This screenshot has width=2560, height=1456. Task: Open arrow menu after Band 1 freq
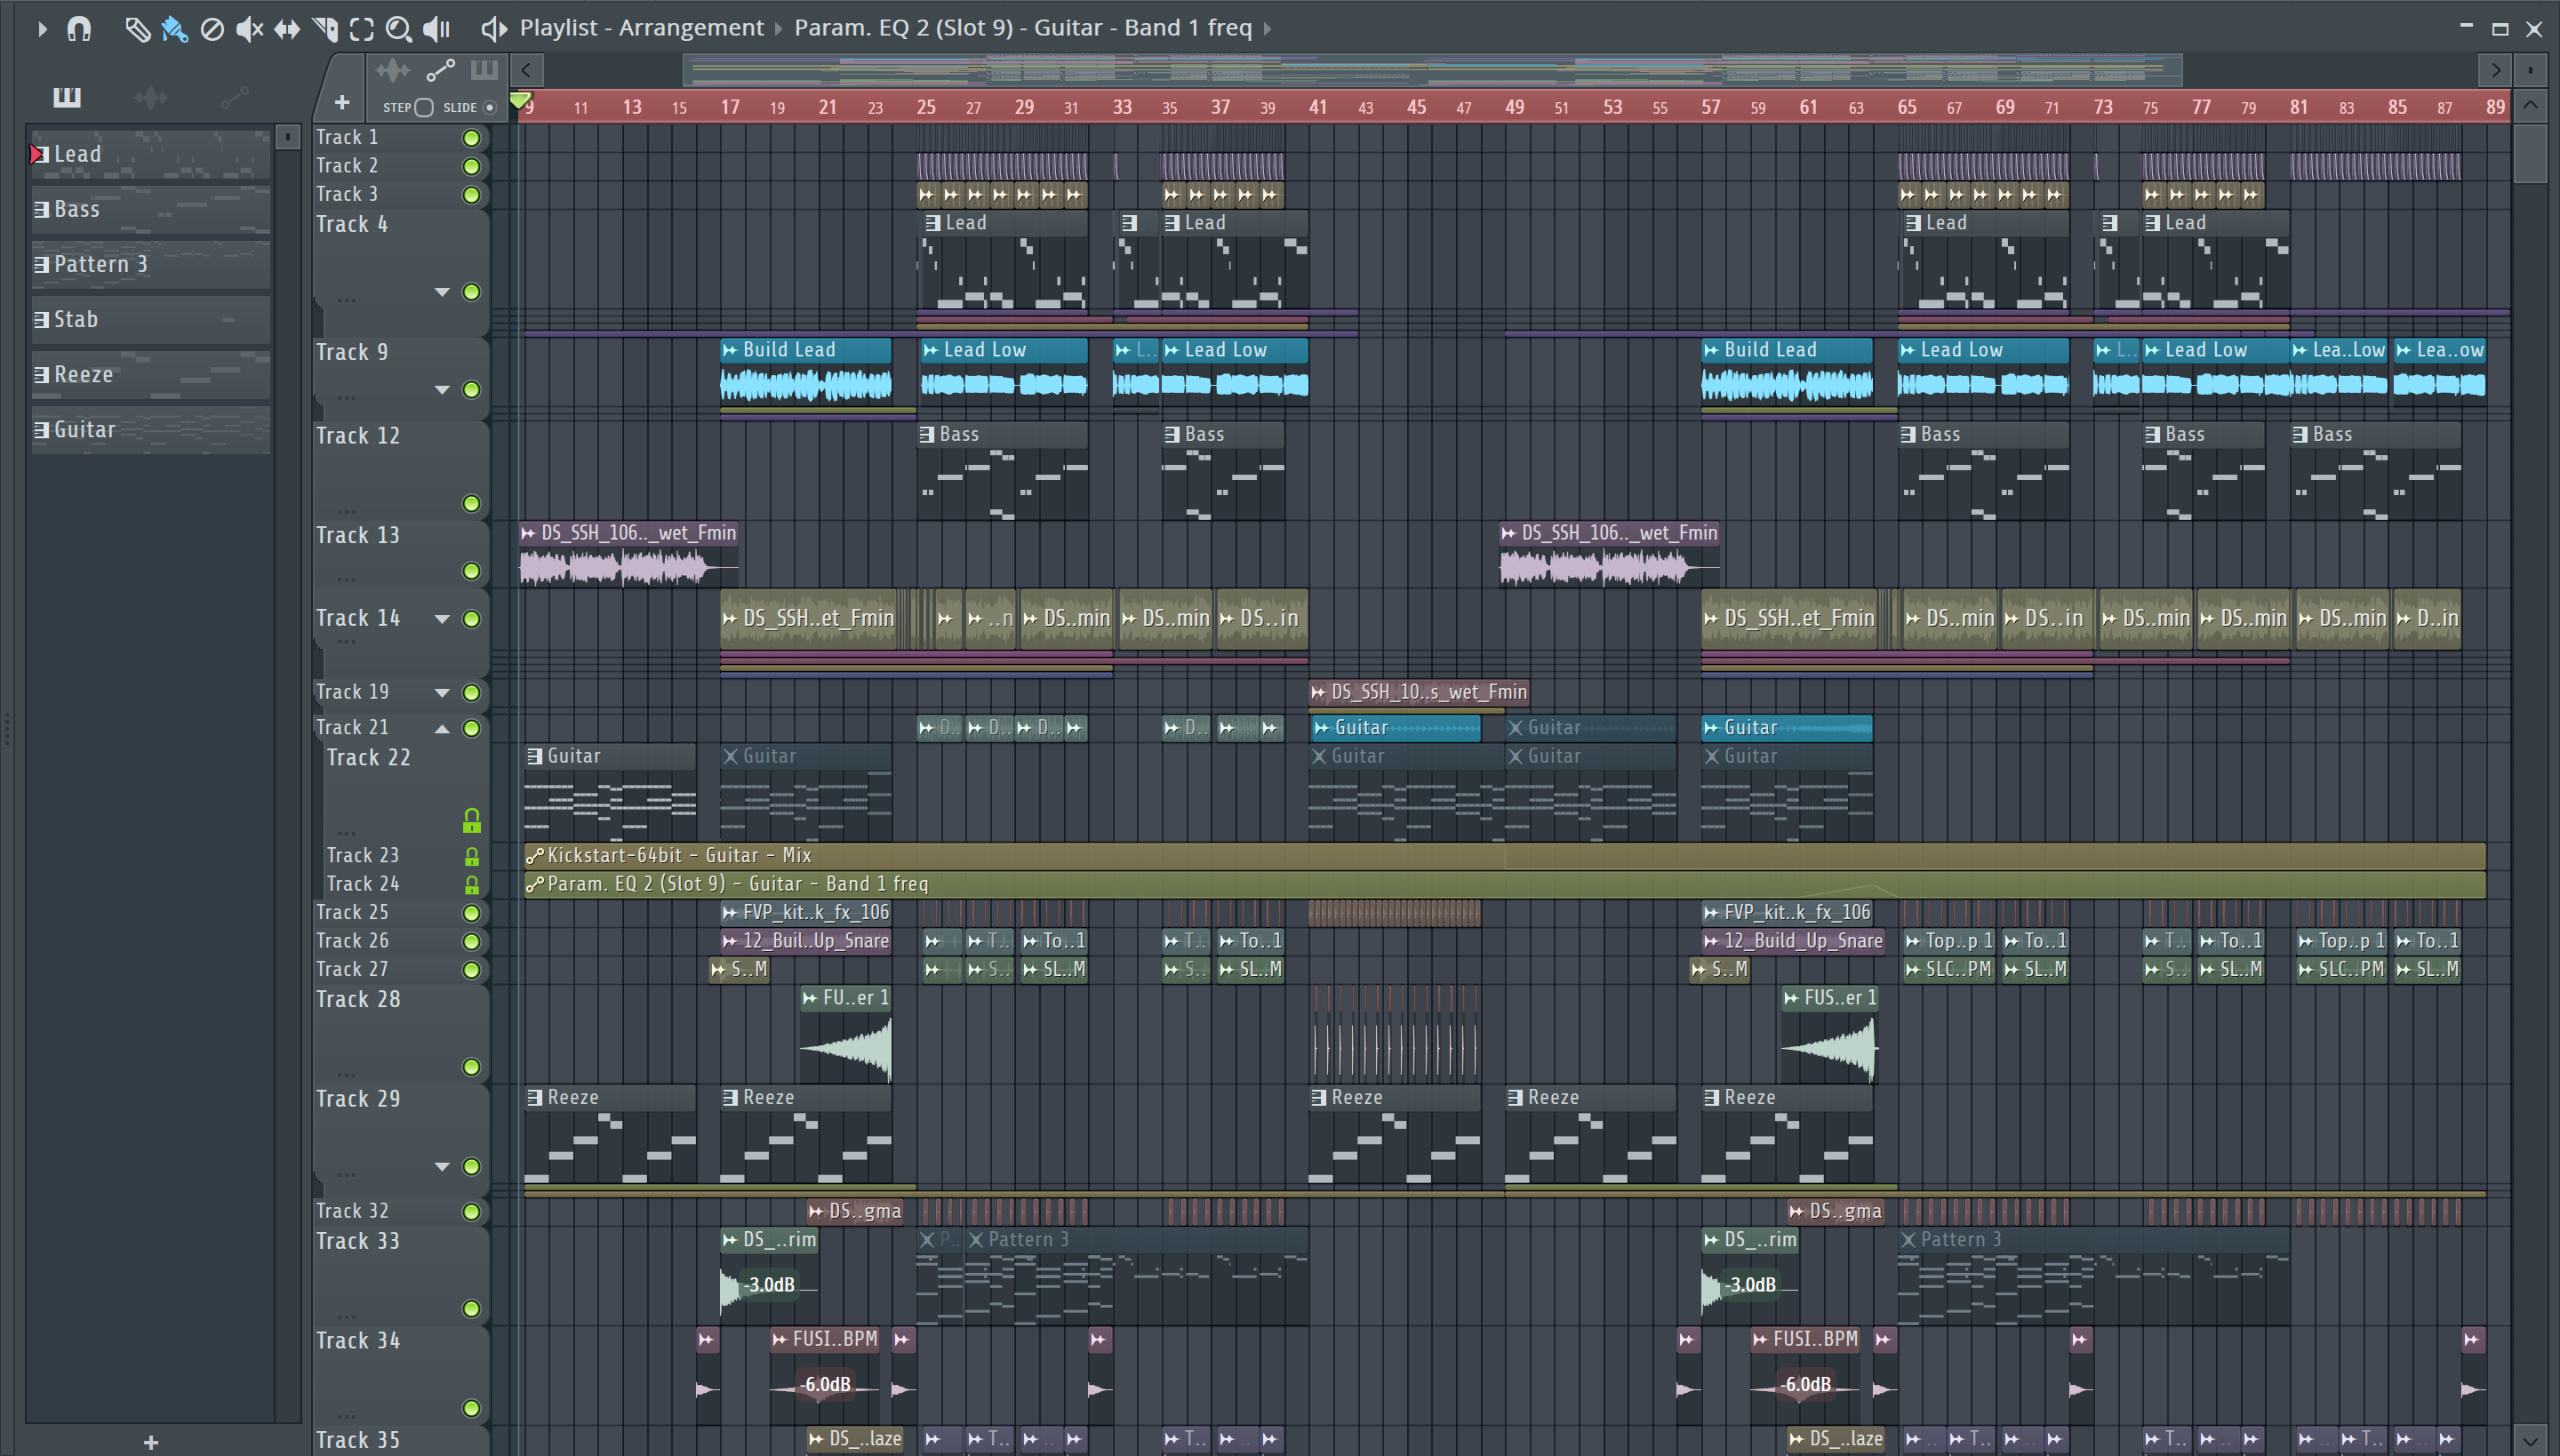click(1268, 29)
